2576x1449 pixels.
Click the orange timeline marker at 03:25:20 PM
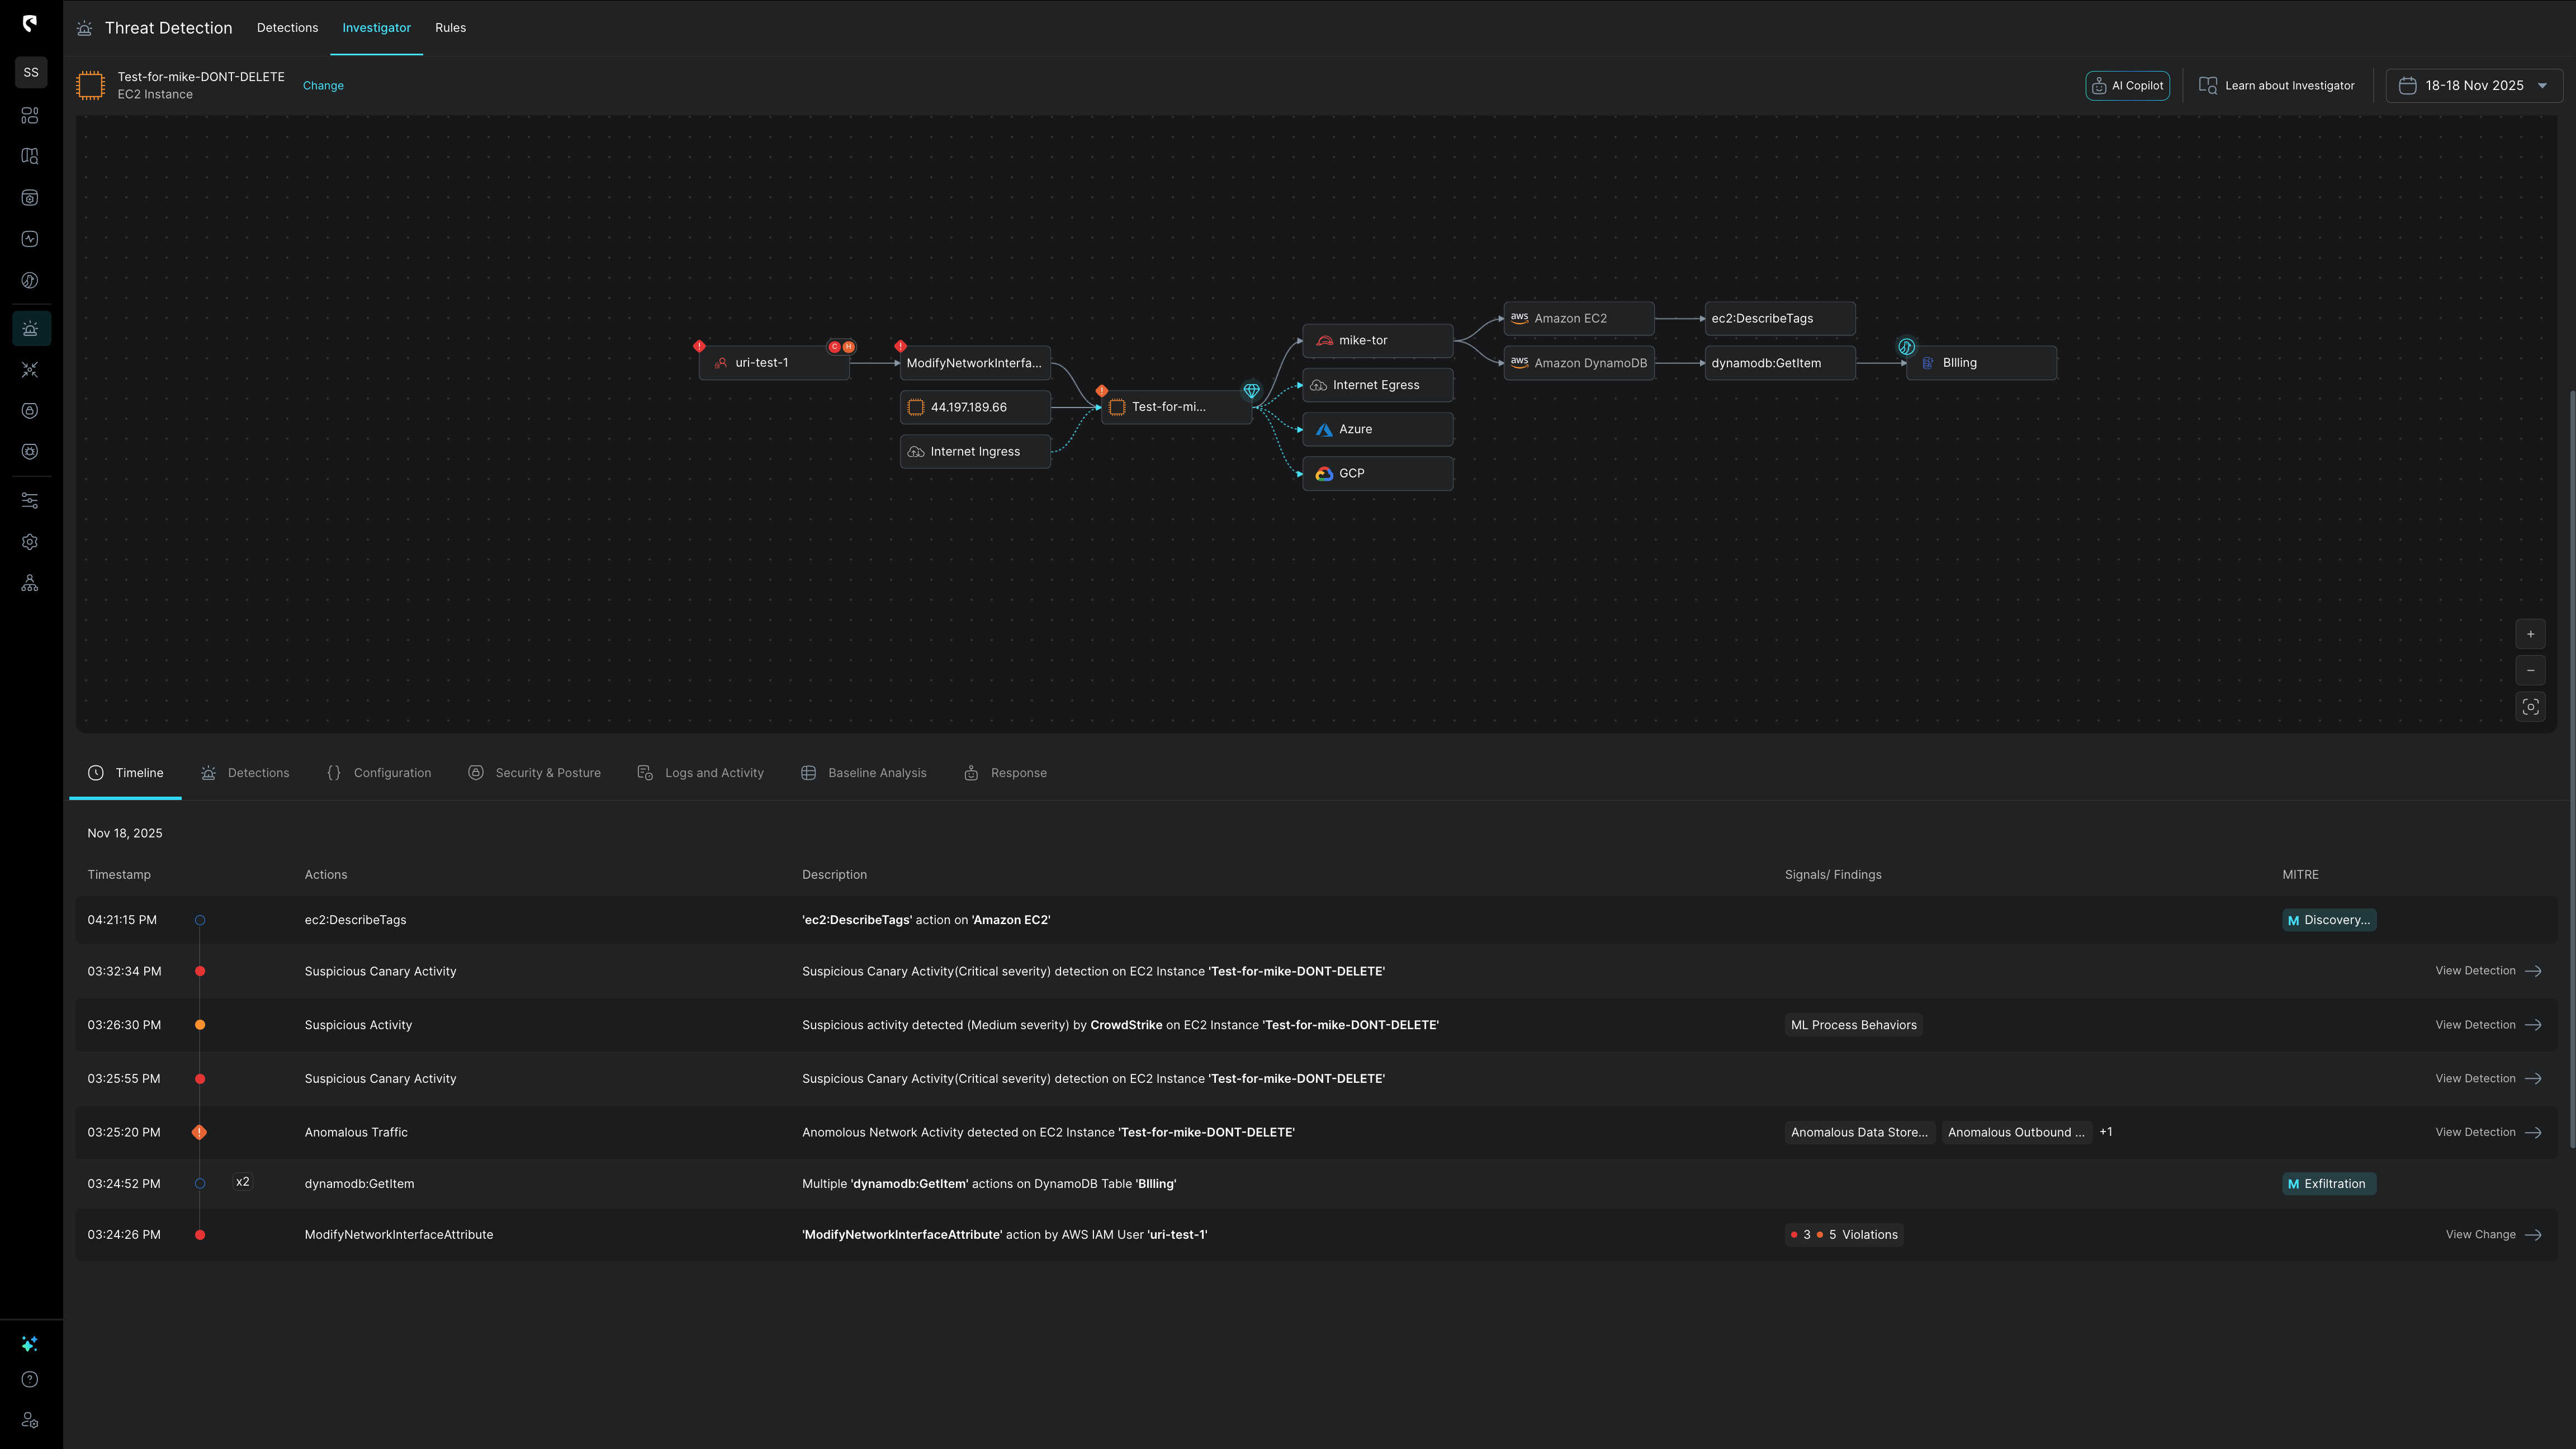199,1132
